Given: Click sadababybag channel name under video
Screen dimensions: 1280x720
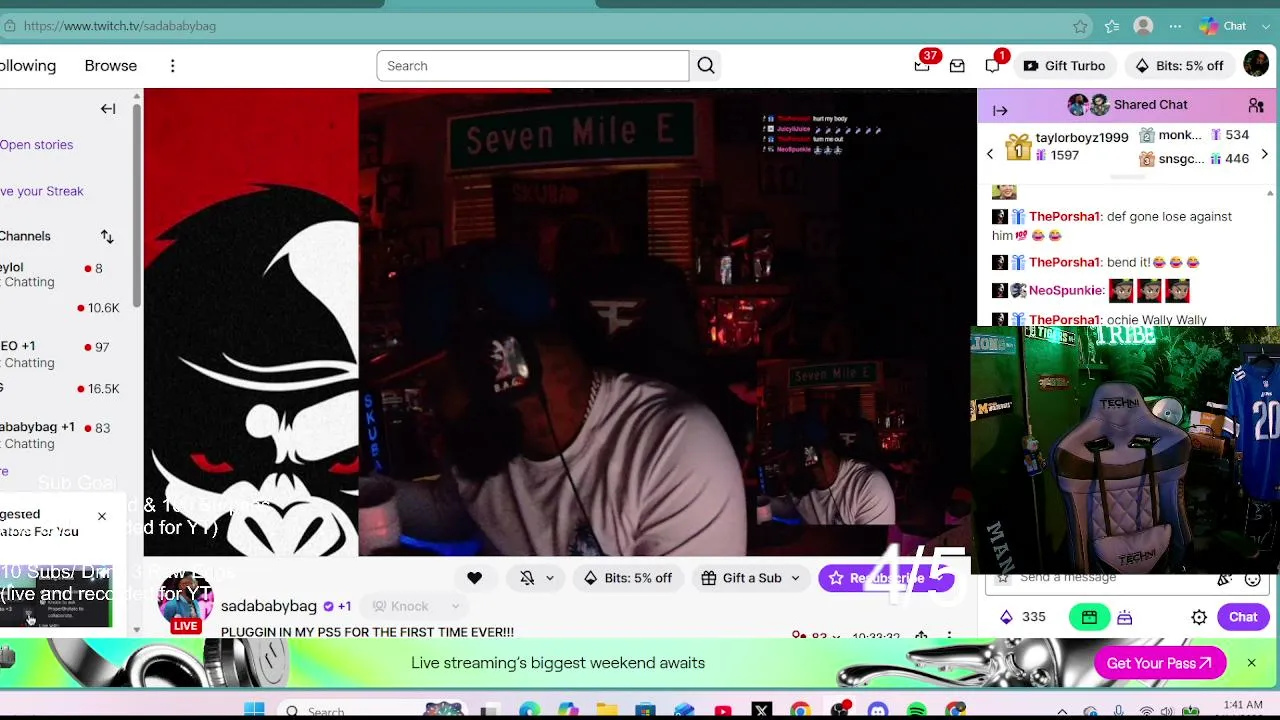Looking at the screenshot, I should tap(268, 606).
